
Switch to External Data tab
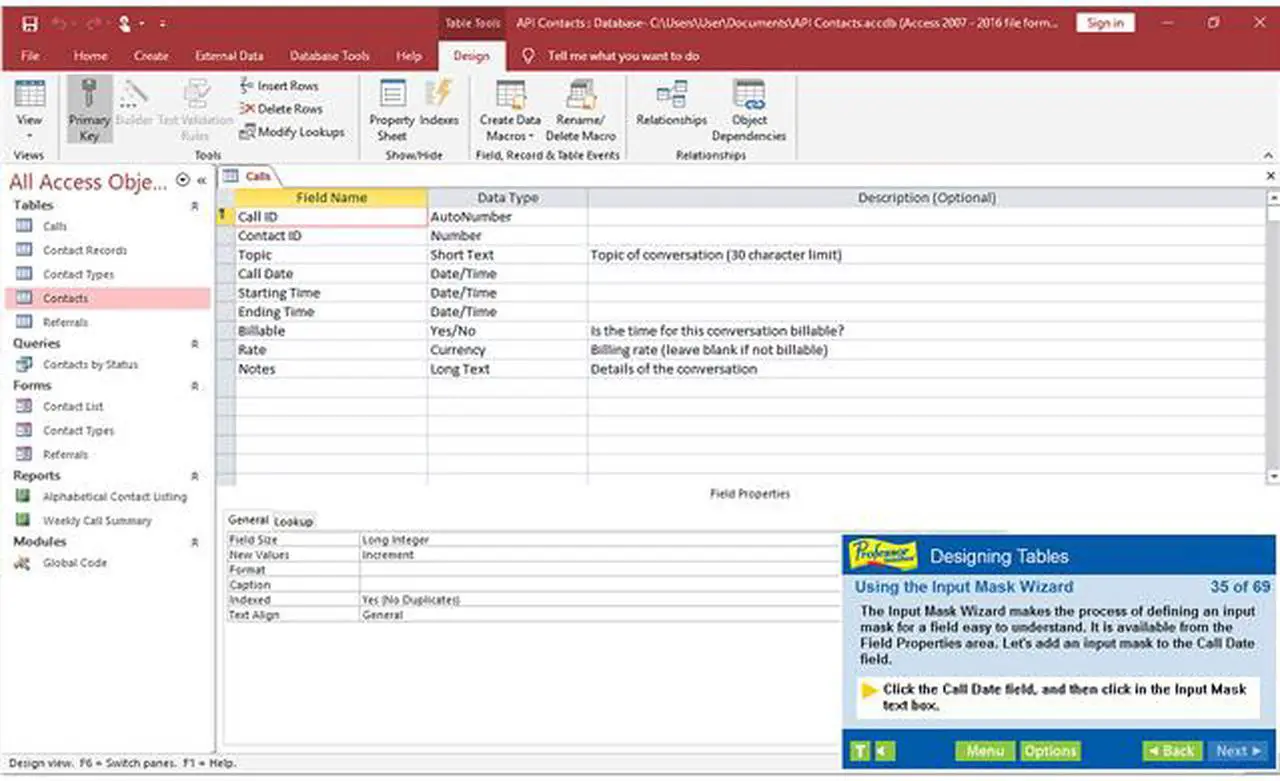tap(229, 56)
